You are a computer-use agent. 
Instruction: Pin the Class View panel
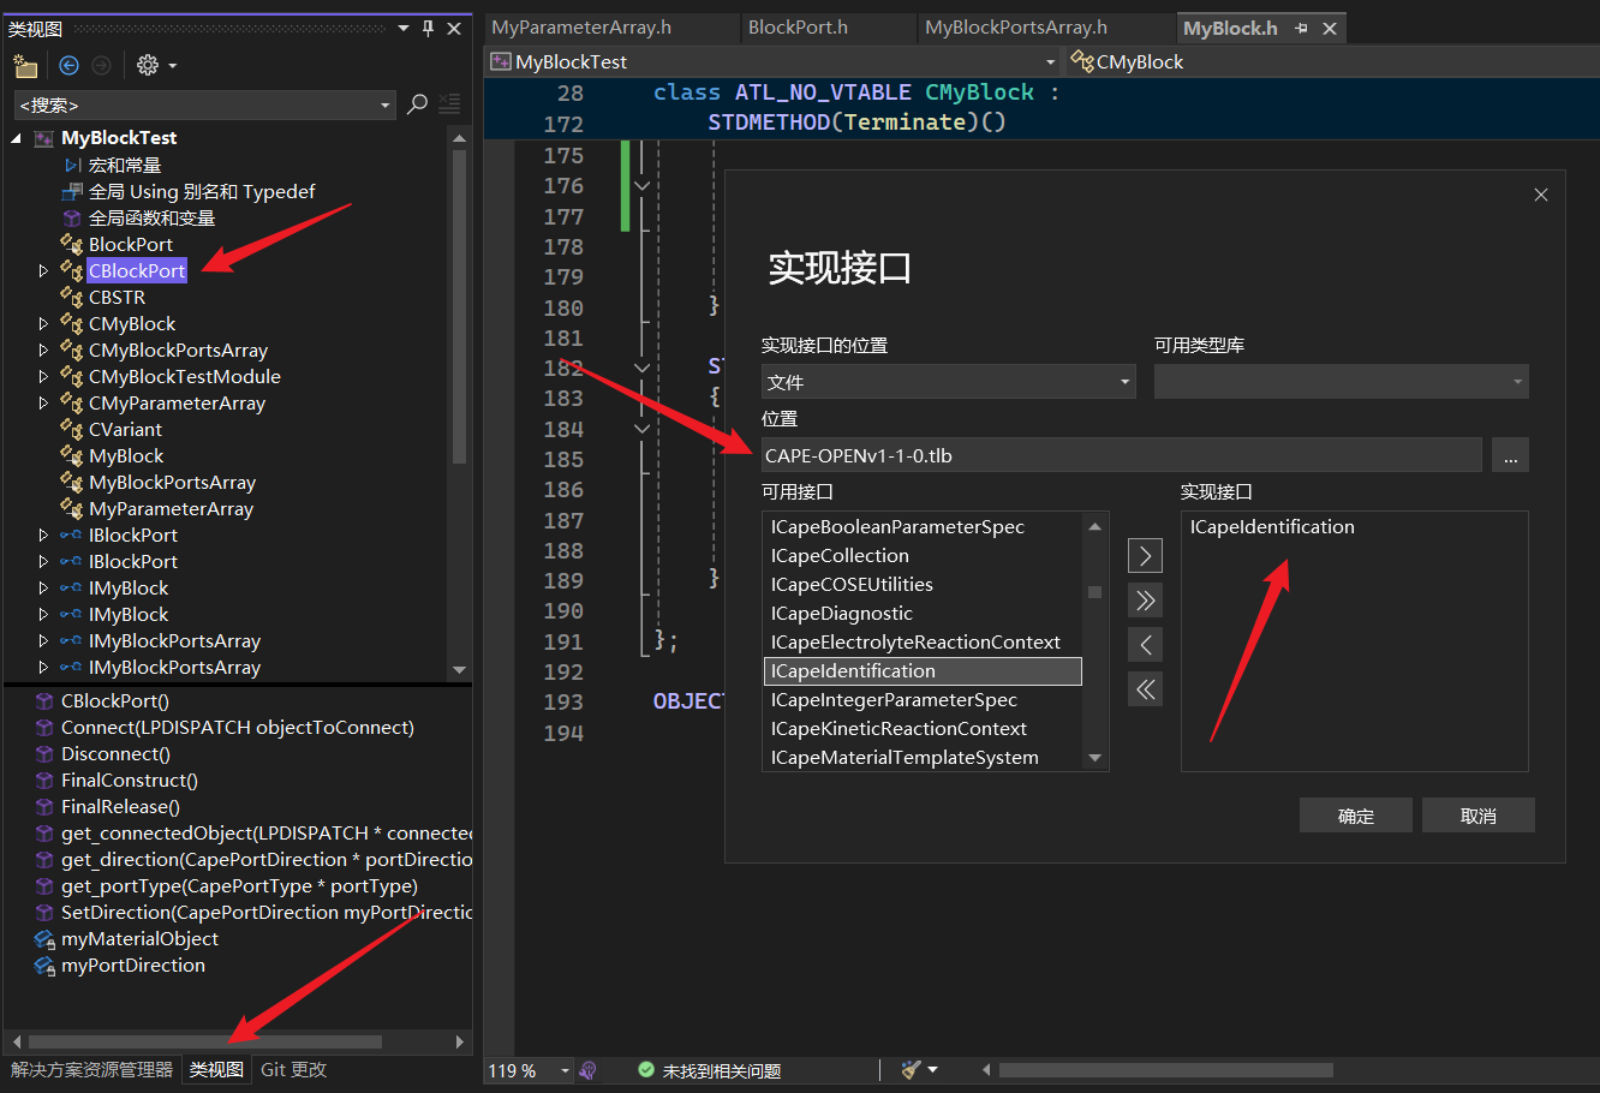(x=428, y=29)
